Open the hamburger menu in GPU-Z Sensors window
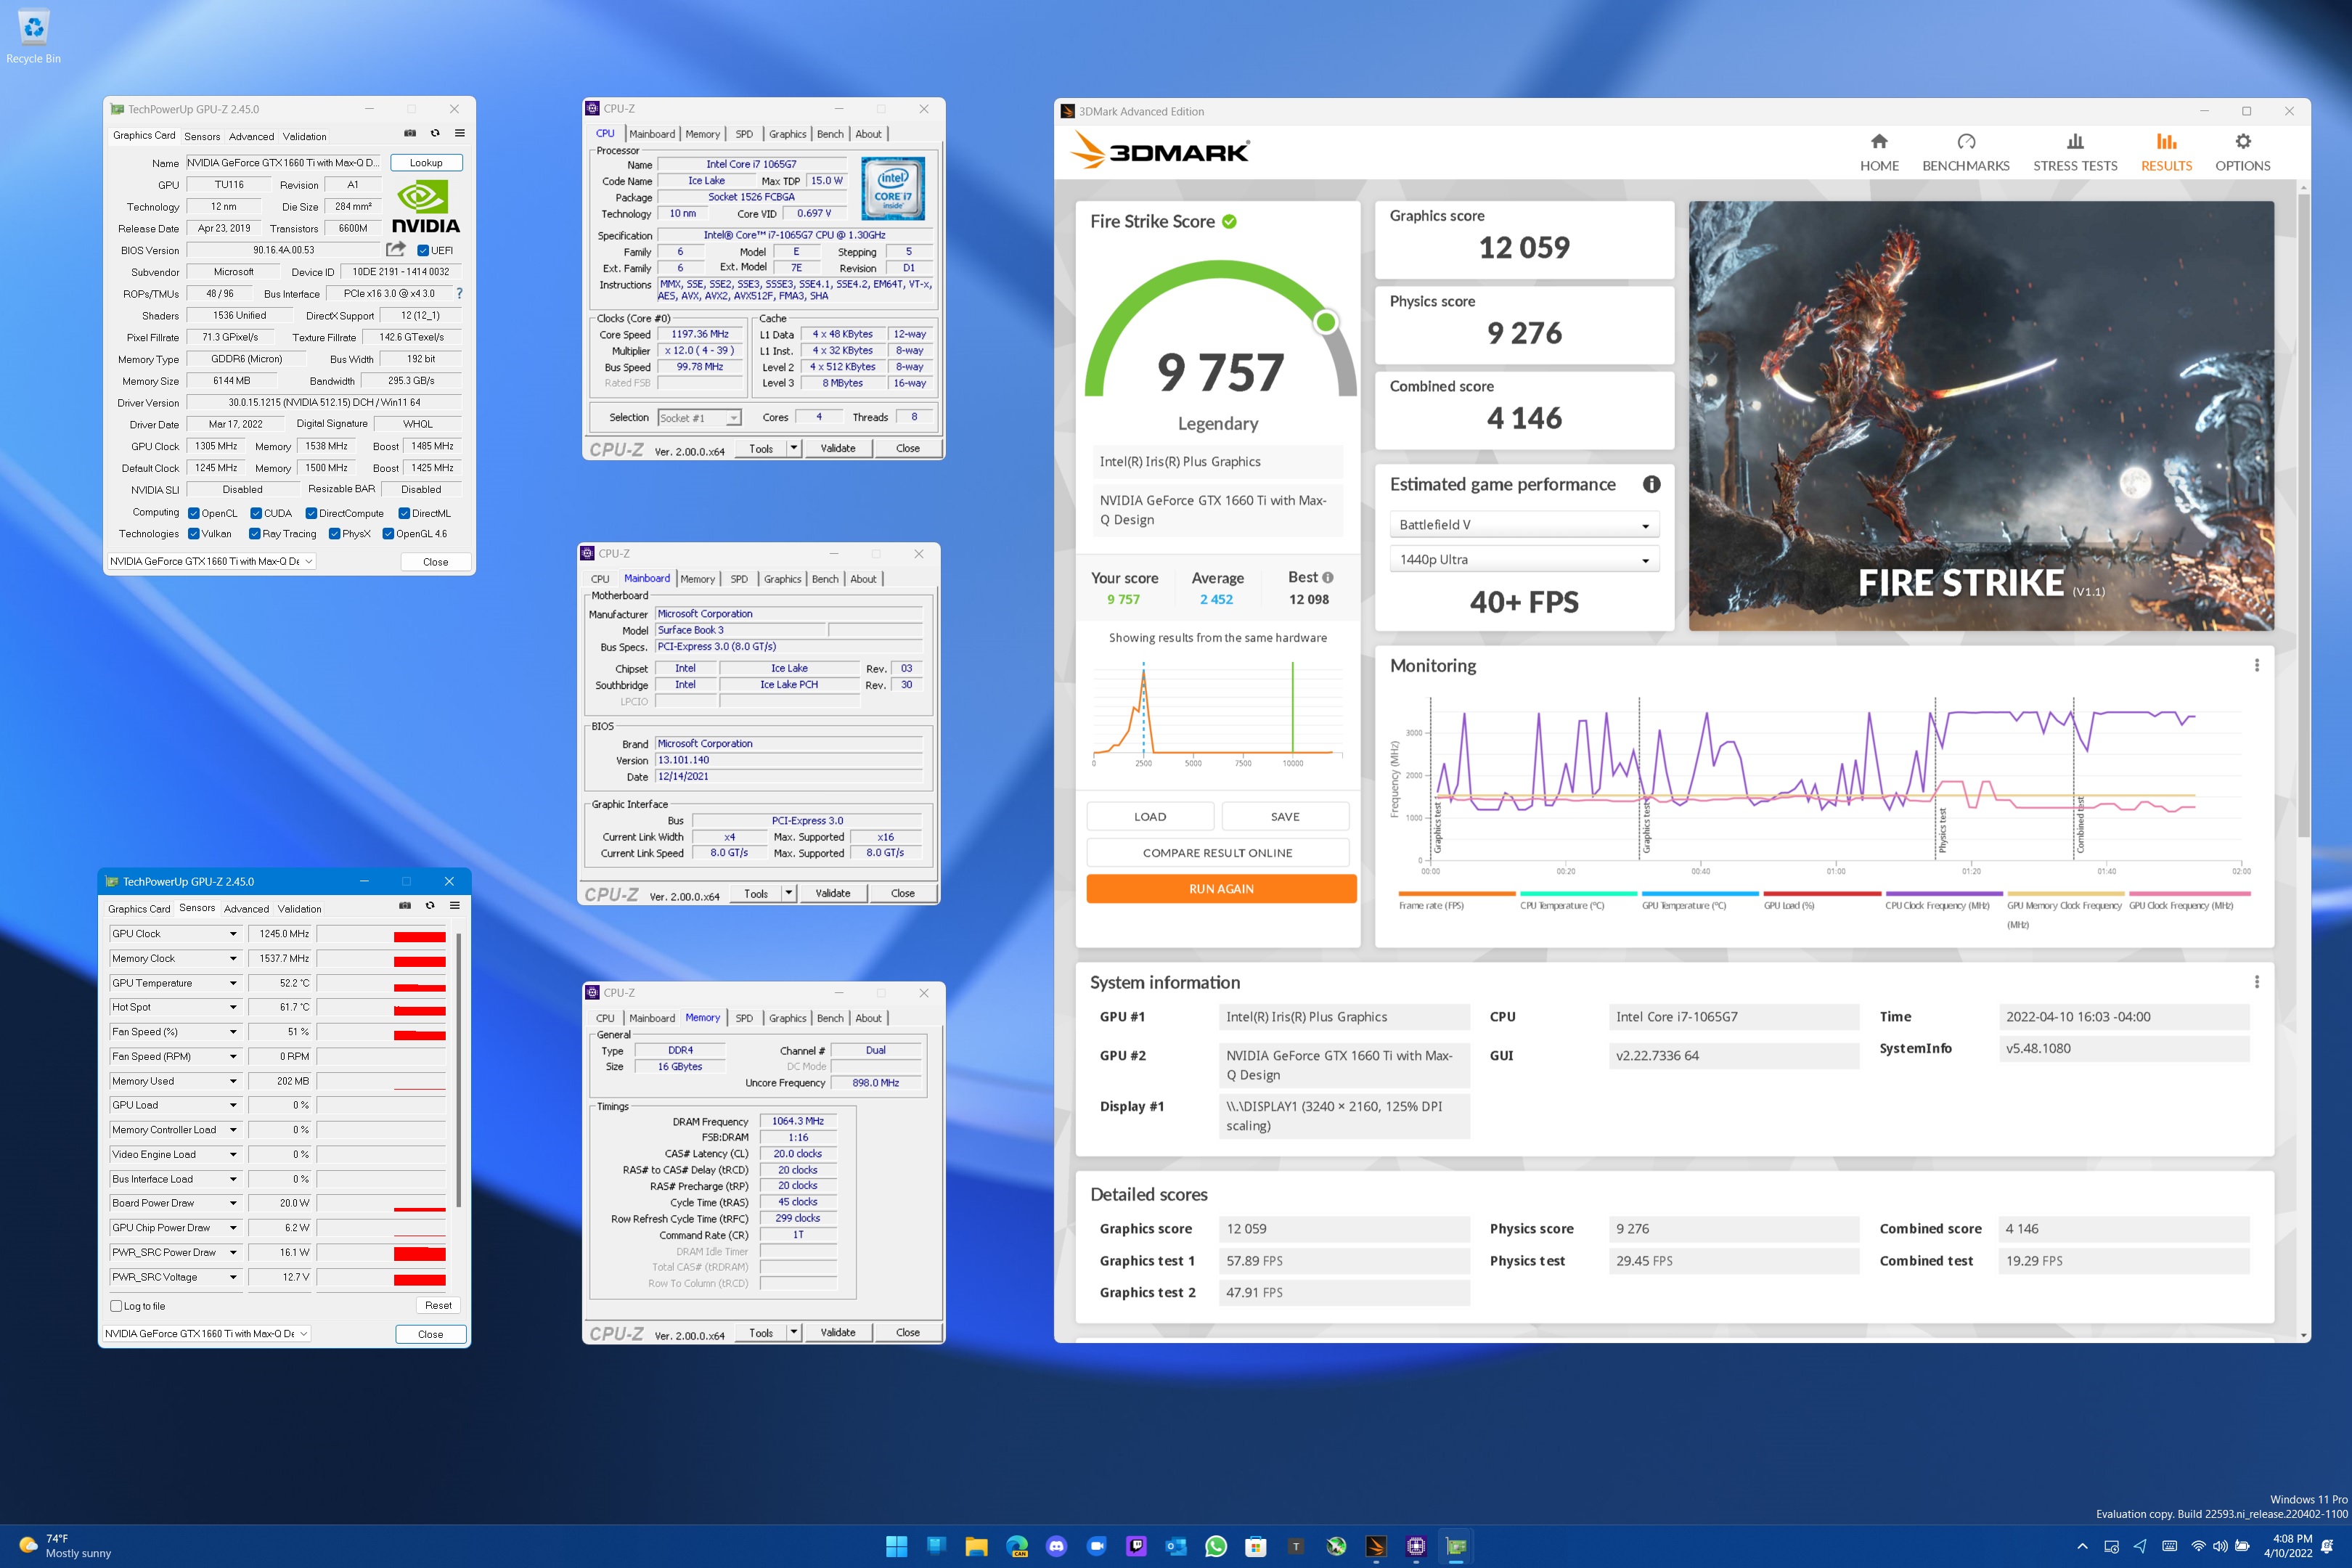 455,905
